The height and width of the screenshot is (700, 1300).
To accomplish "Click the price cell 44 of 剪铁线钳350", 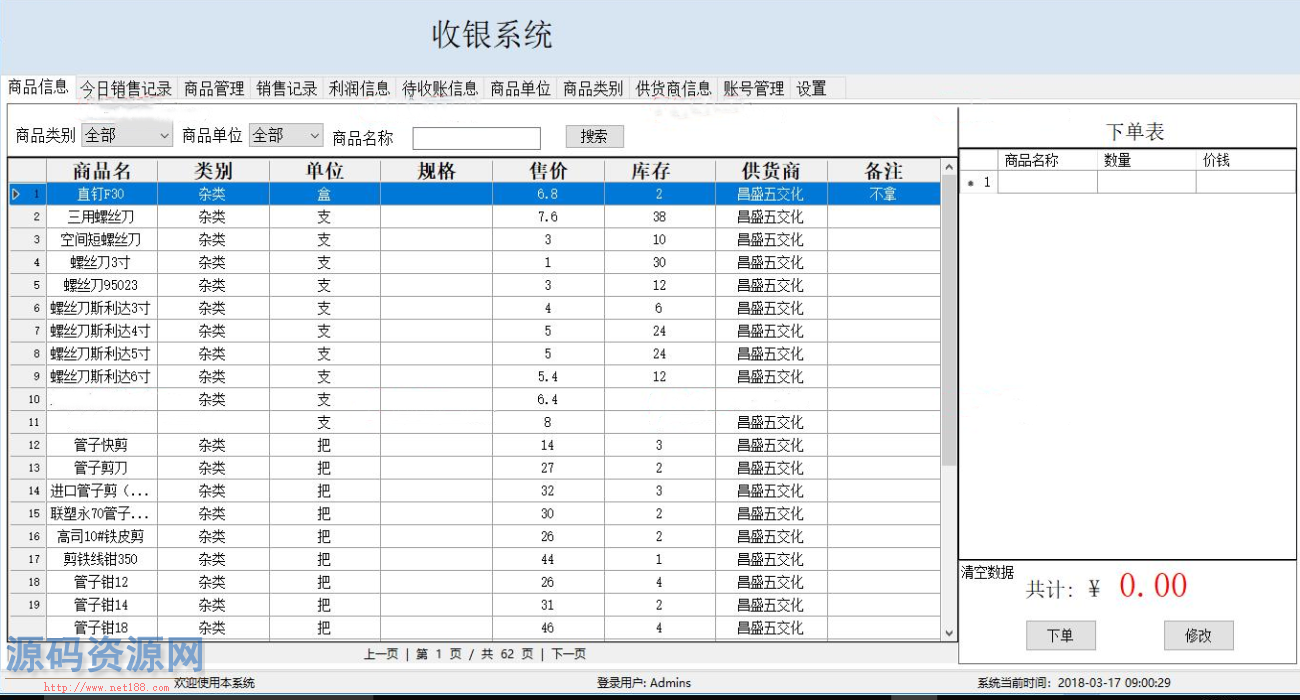I will (x=548, y=559).
